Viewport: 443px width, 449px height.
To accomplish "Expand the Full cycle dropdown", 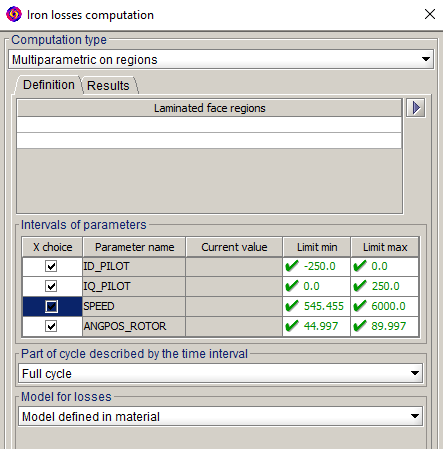I will (220, 373).
